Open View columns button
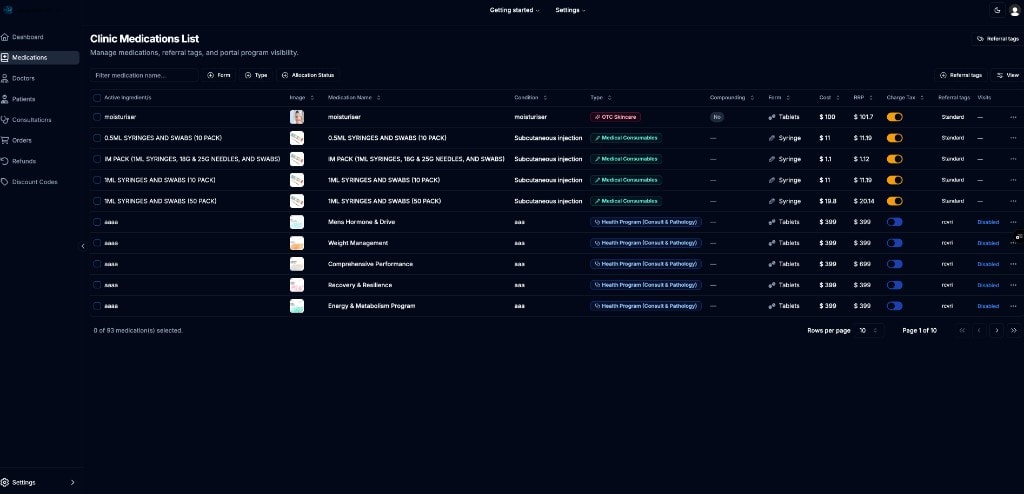The height and width of the screenshot is (494, 1024). coord(1008,75)
